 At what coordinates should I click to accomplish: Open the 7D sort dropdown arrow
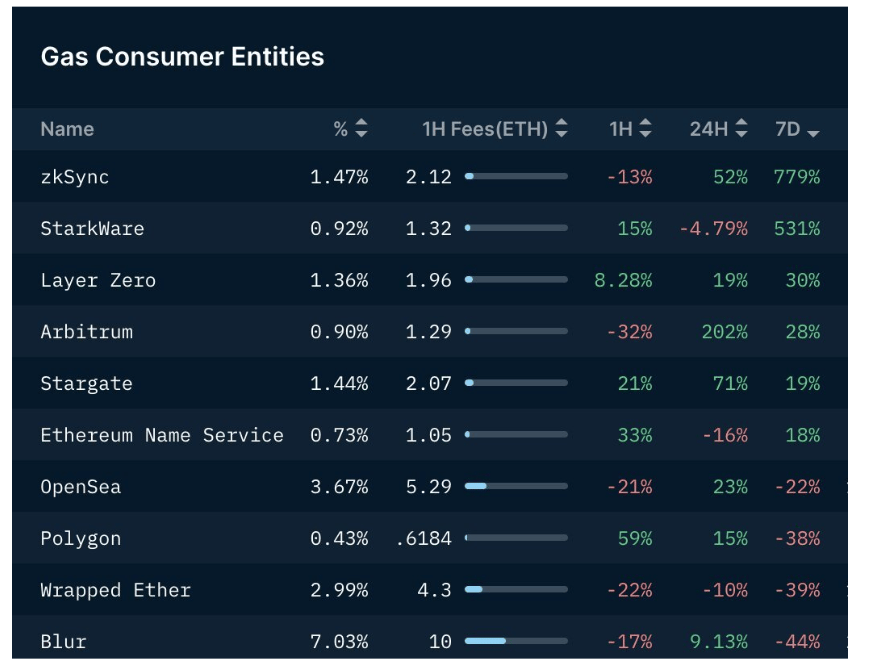click(x=813, y=131)
